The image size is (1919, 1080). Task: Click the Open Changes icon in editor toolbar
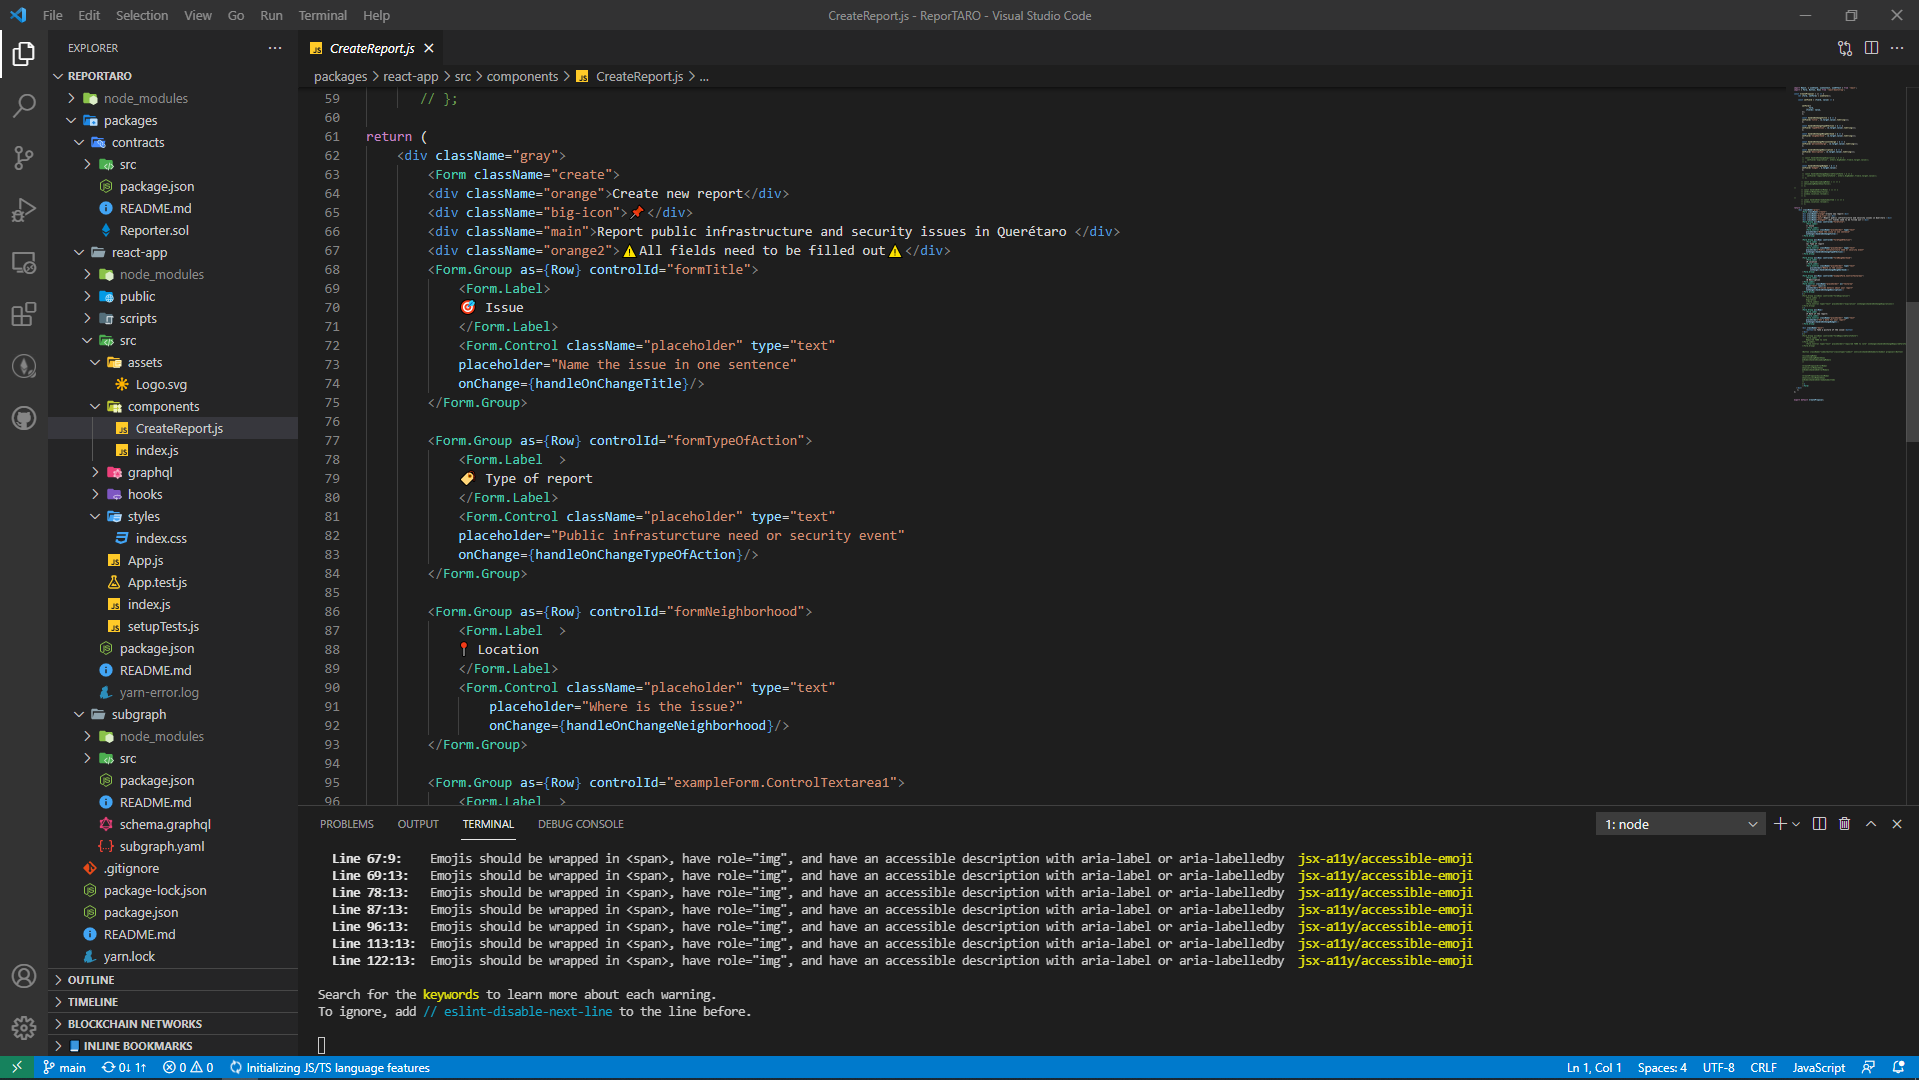(x=1845, y=48)
